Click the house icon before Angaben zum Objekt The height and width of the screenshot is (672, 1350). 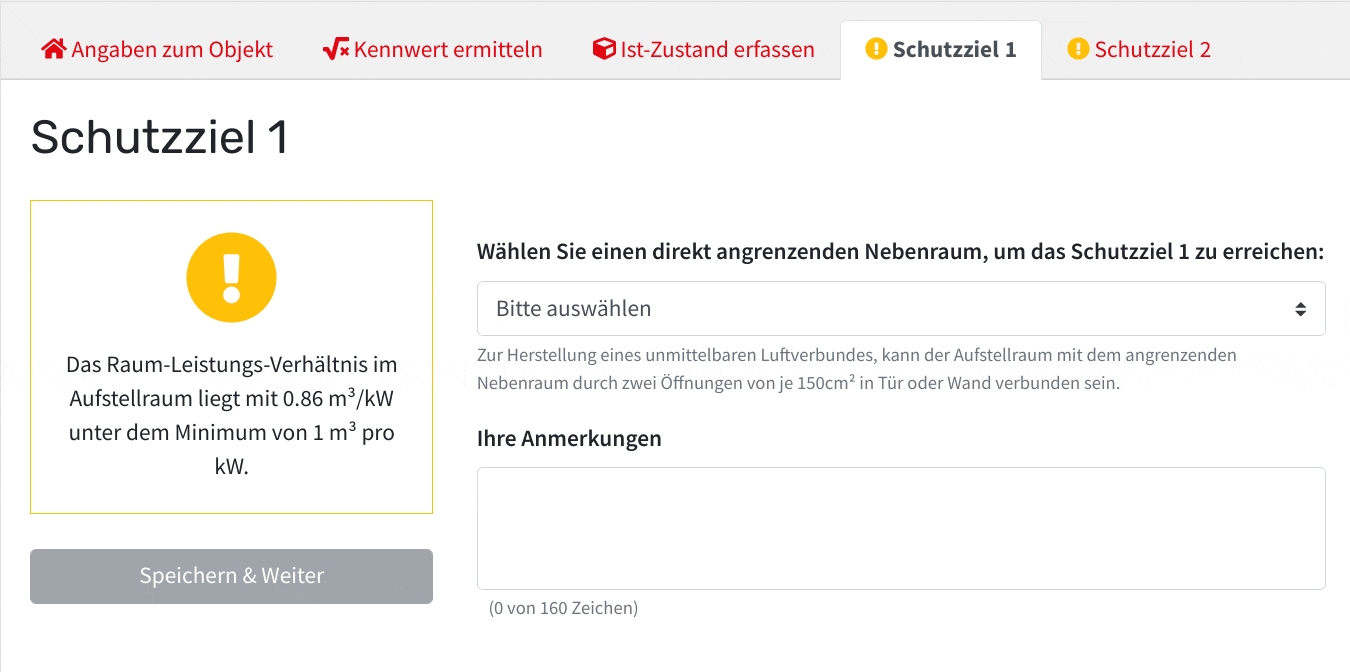click(54, 49)
